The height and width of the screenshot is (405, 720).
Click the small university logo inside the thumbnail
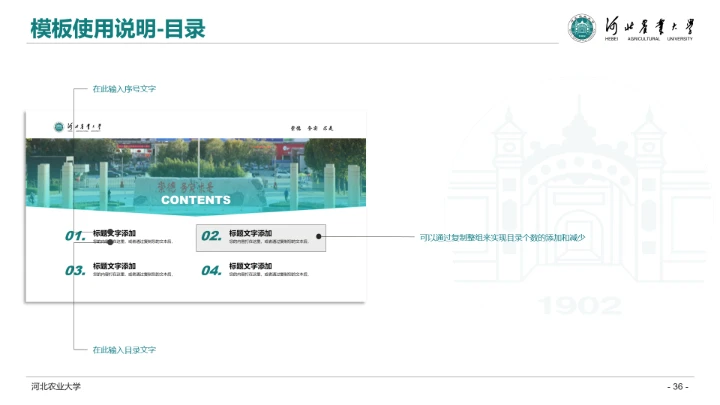[x=77, y=127]
